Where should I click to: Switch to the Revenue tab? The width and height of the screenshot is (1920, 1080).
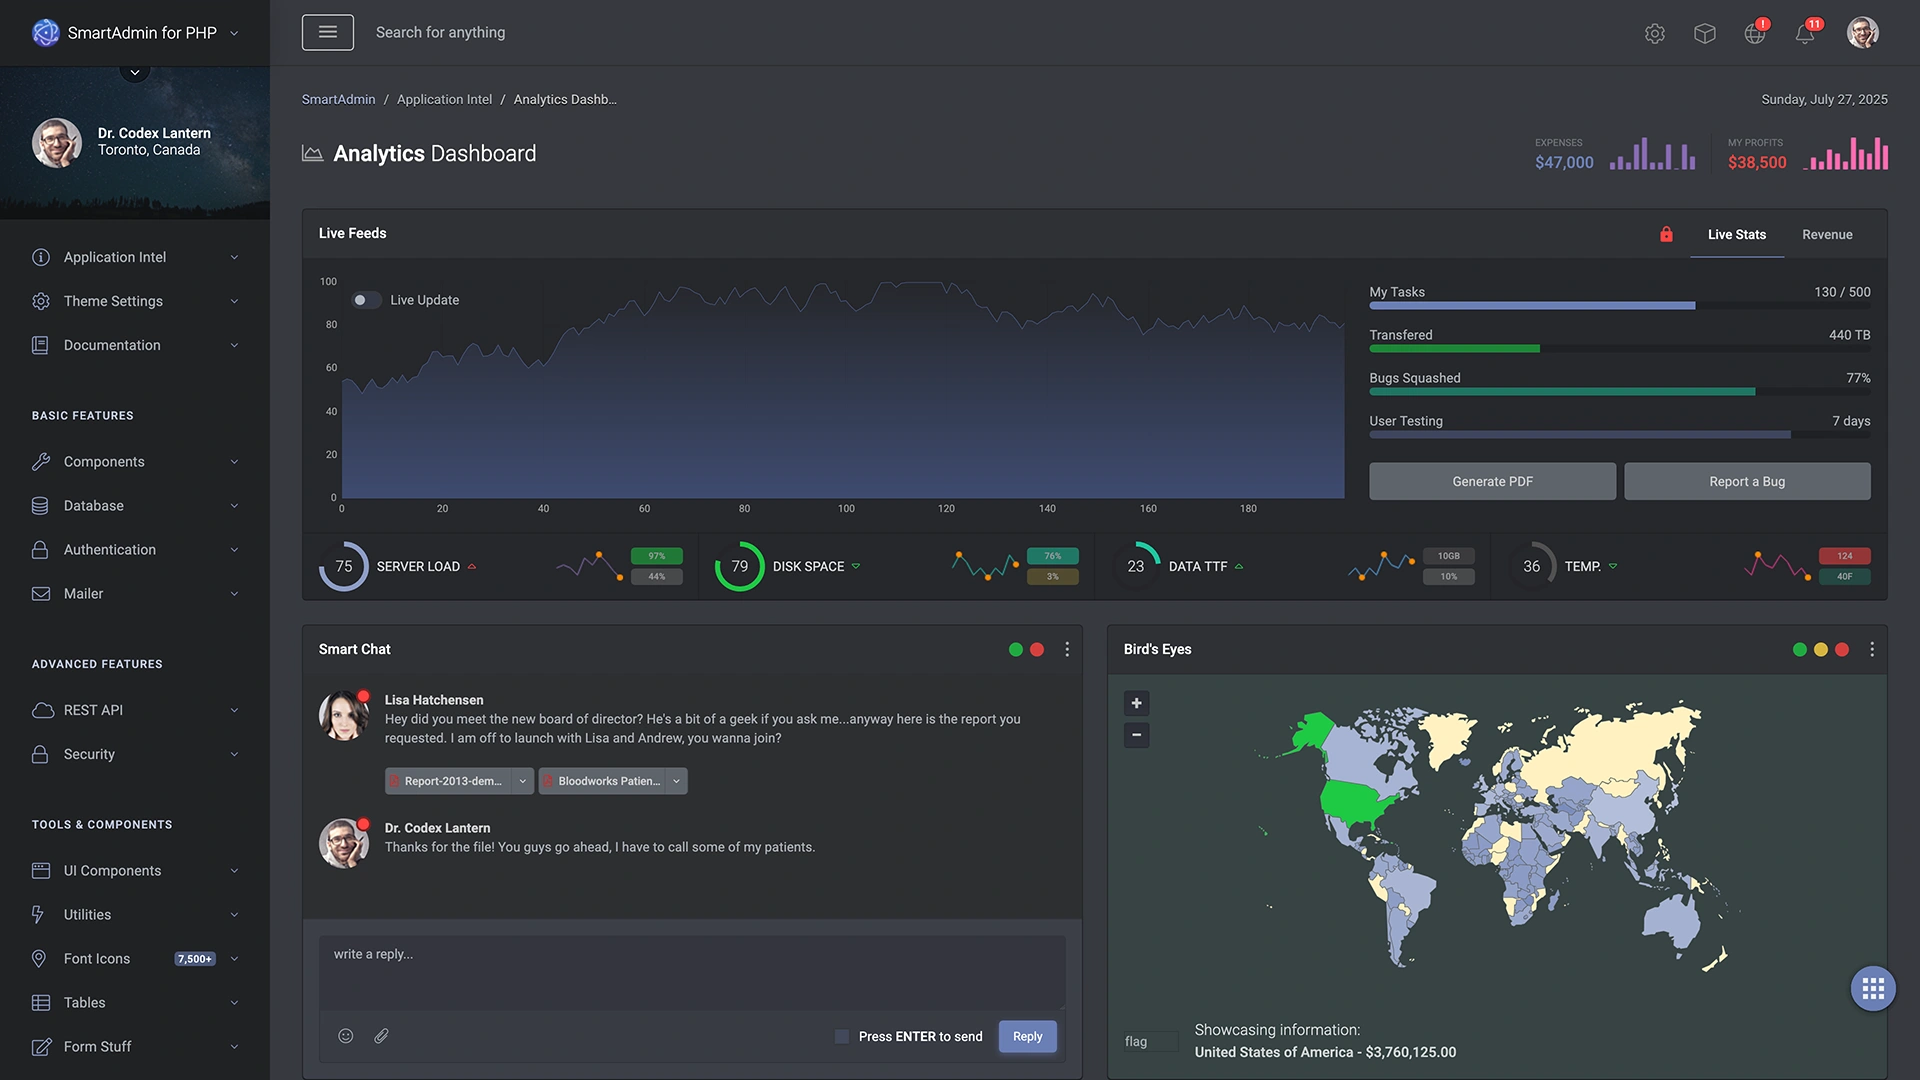pyautogui.click(x=1827, y=234)
